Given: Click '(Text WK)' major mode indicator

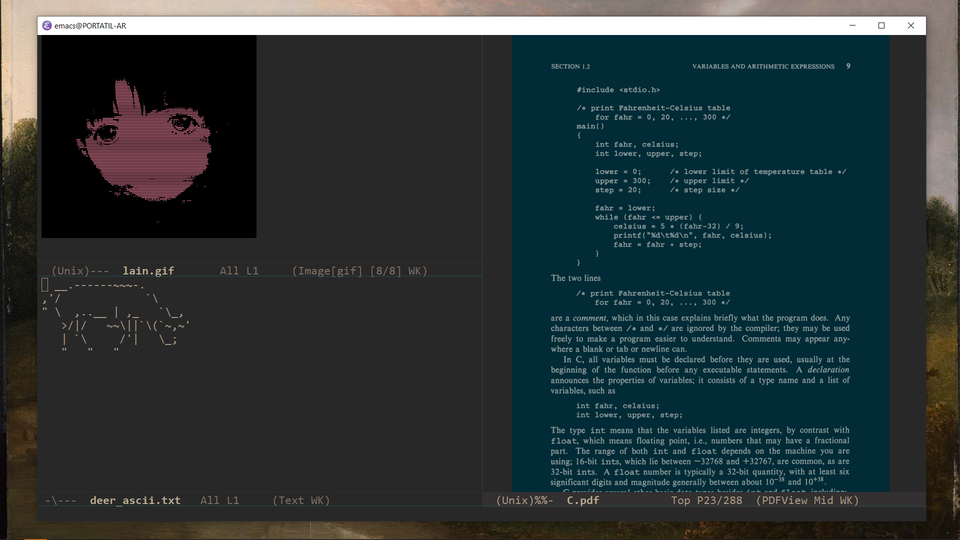Looking at the screenshot, I should (x=301, y=500).
